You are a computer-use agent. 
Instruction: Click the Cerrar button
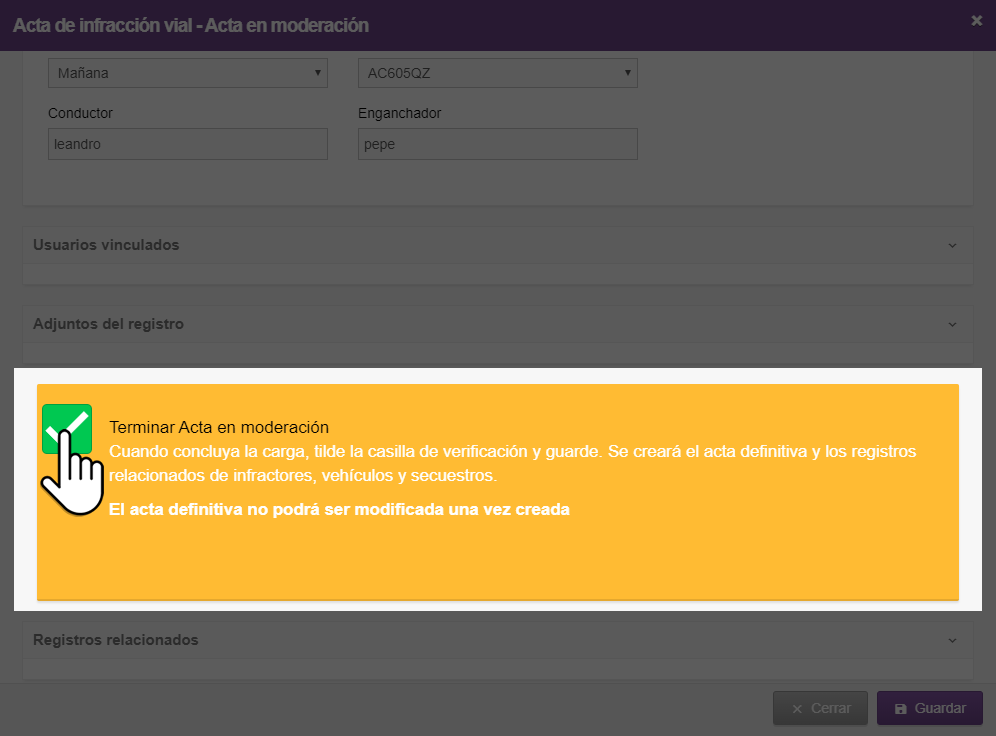[x=820, y=708]
